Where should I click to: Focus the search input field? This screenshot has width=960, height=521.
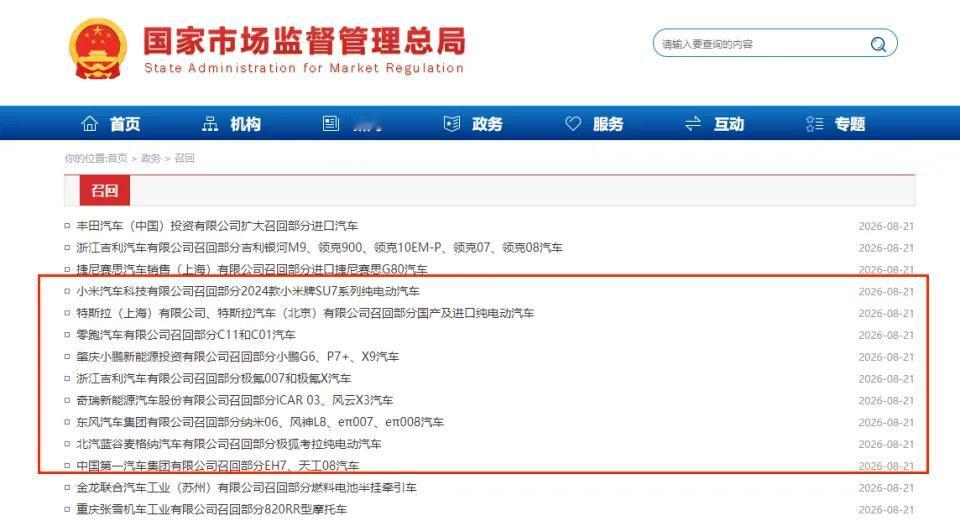[x=762, y=44]
